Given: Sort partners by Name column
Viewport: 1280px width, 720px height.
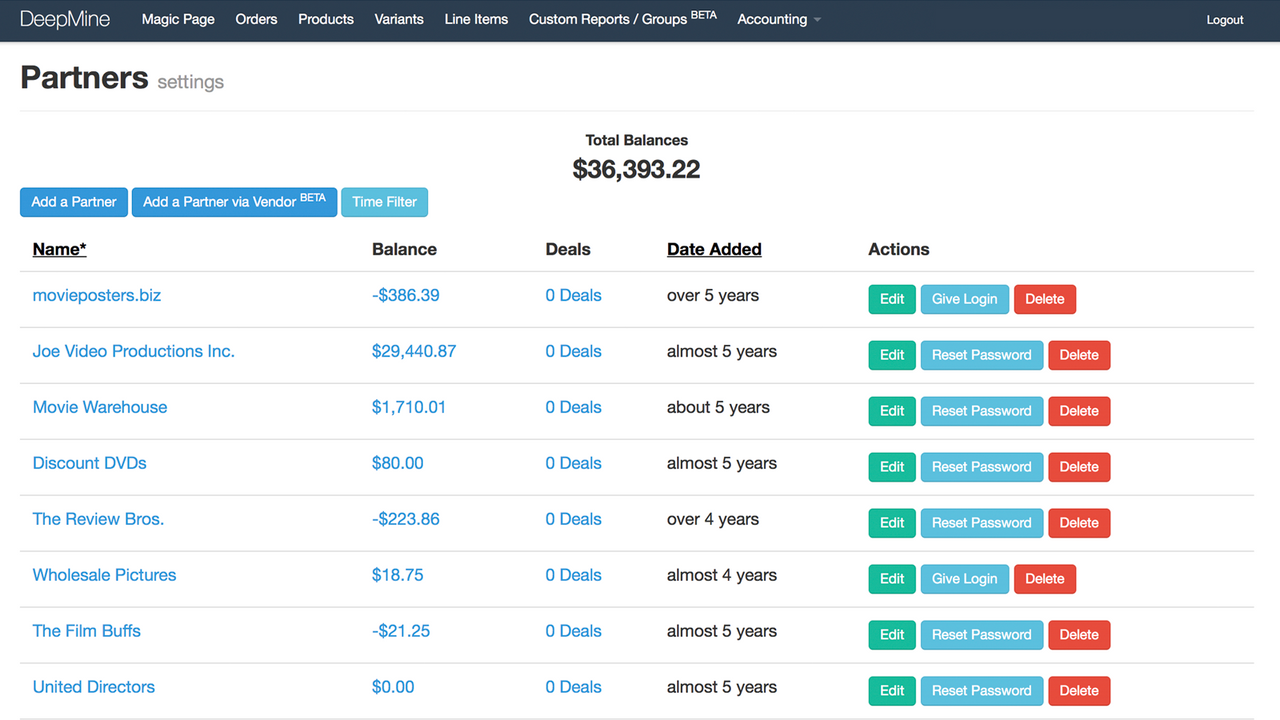Looking at the screenshot, I should (x=58, y=249).
